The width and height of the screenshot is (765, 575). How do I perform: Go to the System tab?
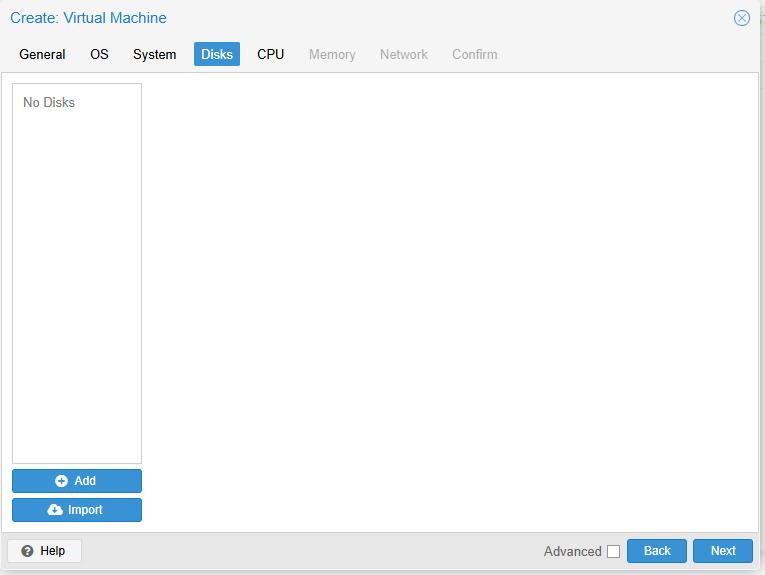(154, 54)
